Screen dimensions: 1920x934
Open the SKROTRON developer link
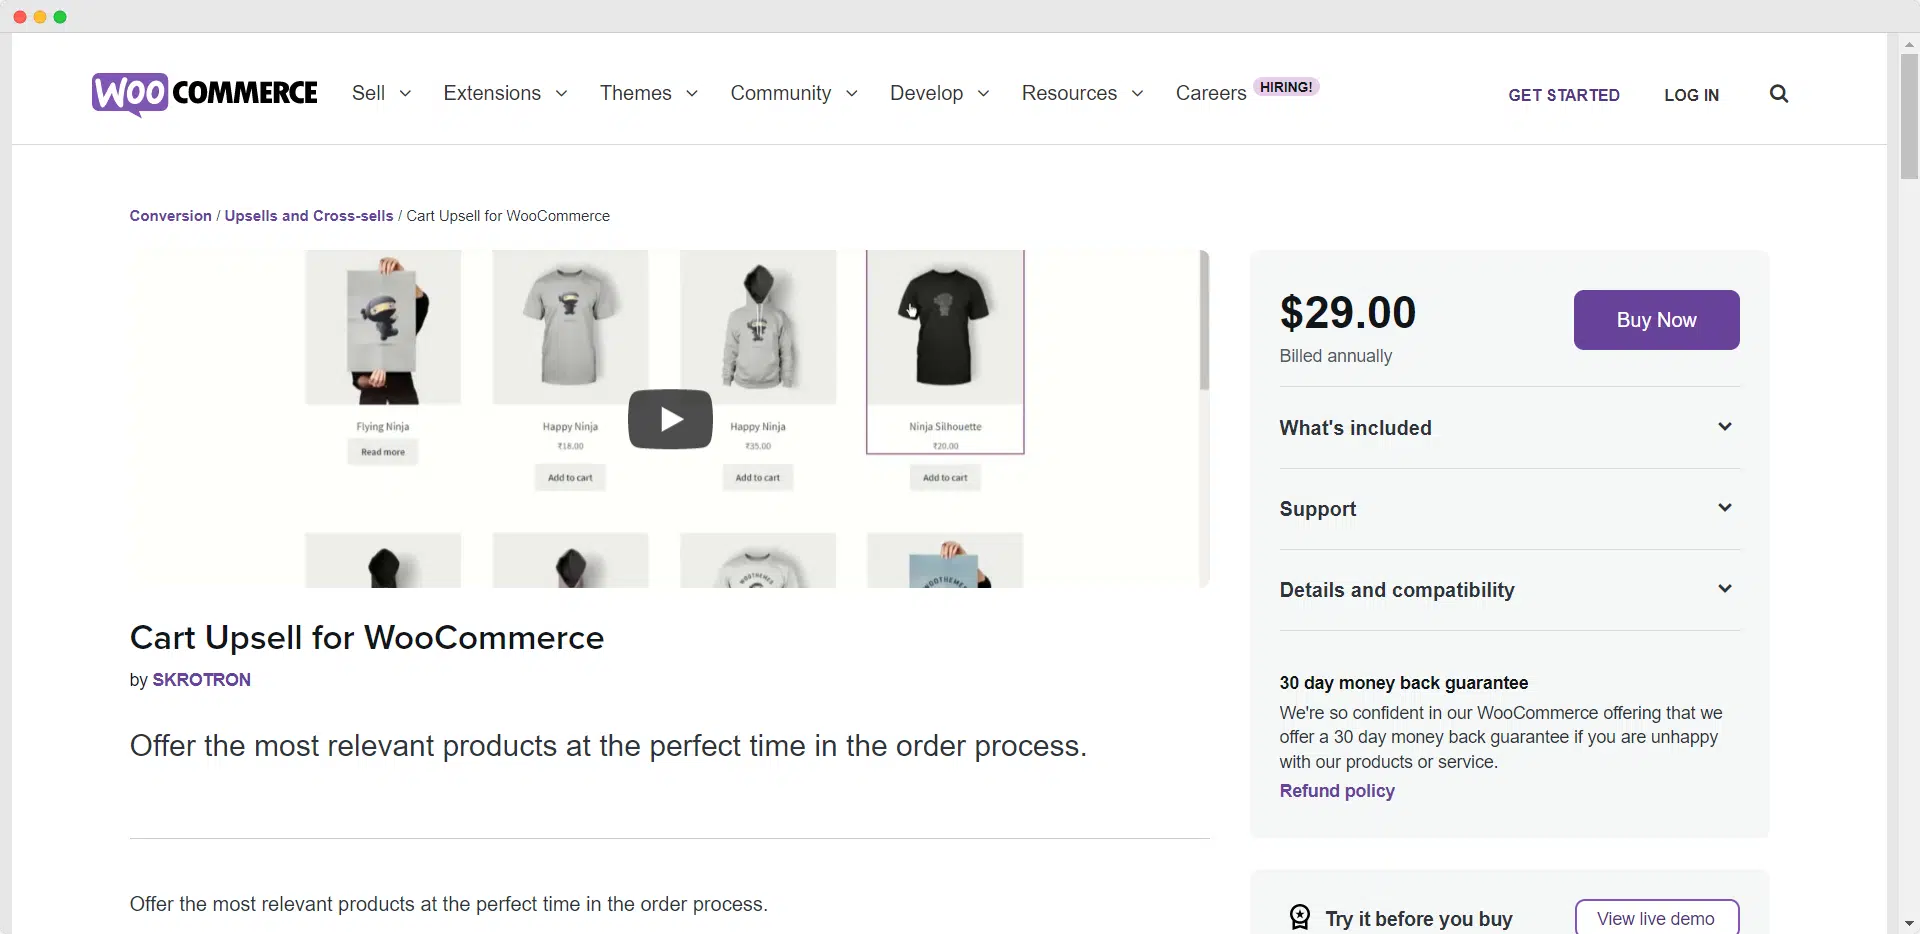201,680
